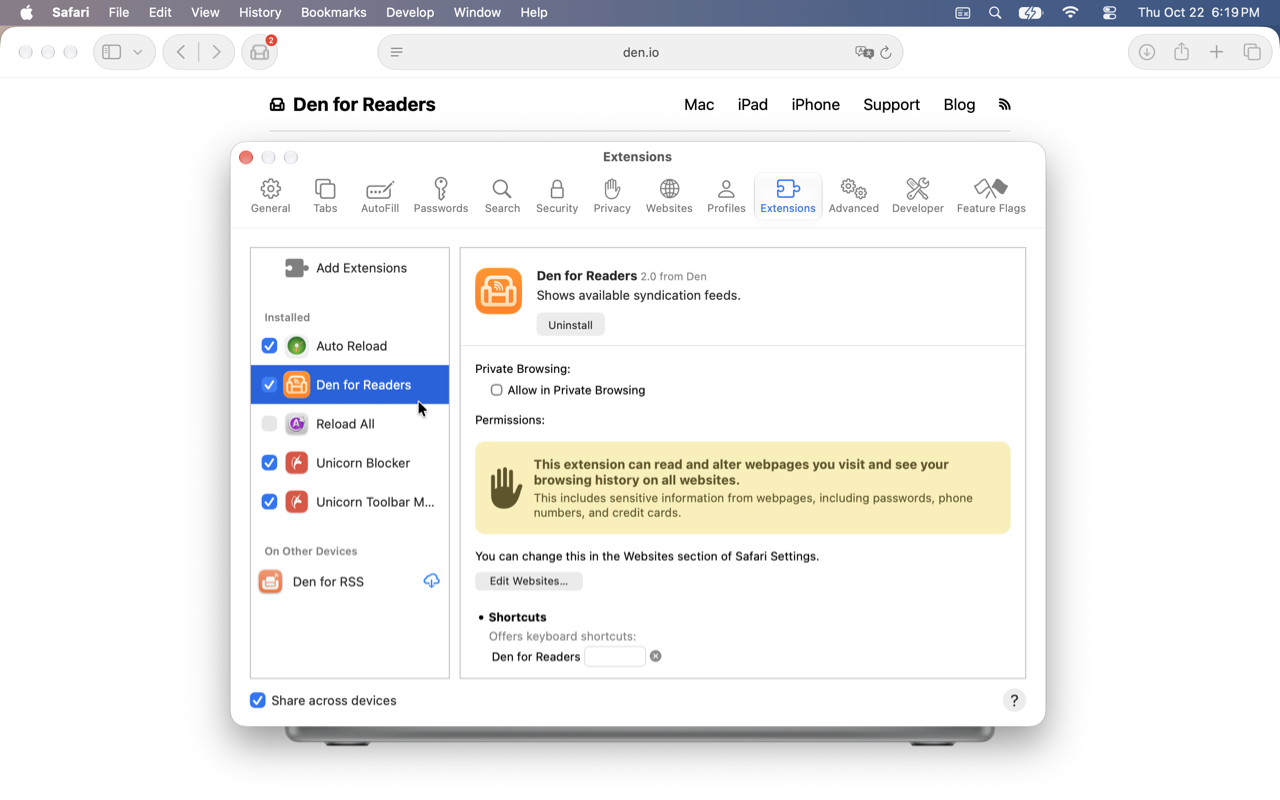The width and height of the screenshot is (1280, 800).
Task: Open the Safari menu in menu bar
Action: click(70, 12)
